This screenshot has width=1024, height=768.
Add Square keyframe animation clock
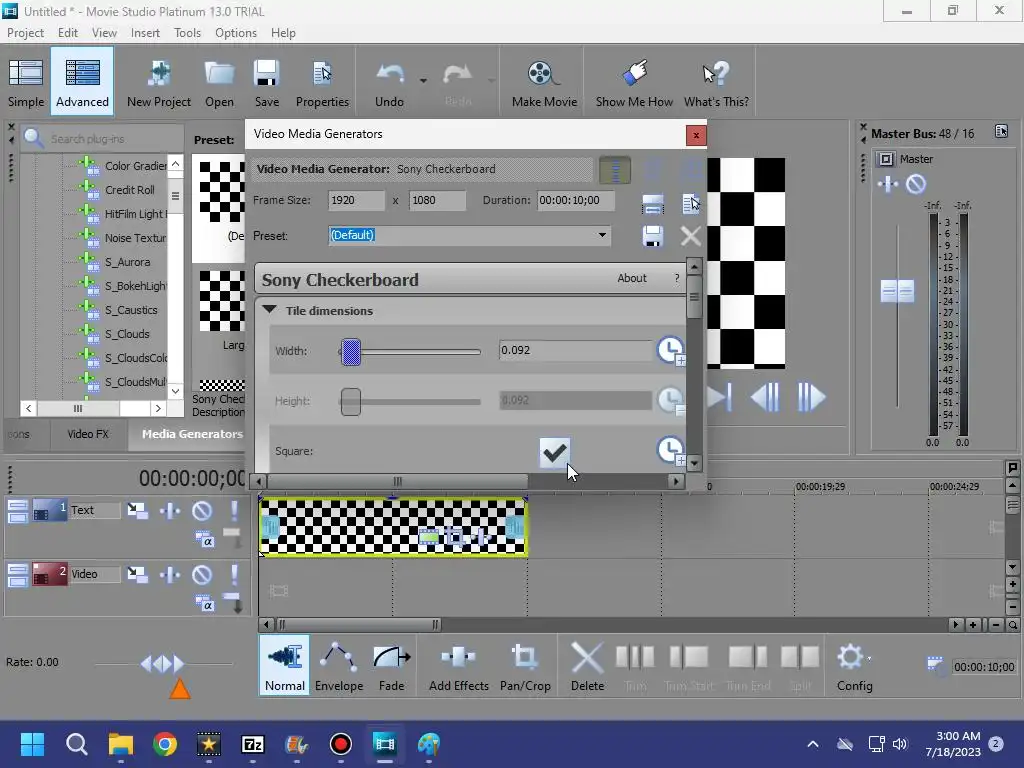[x=671, y=450]
